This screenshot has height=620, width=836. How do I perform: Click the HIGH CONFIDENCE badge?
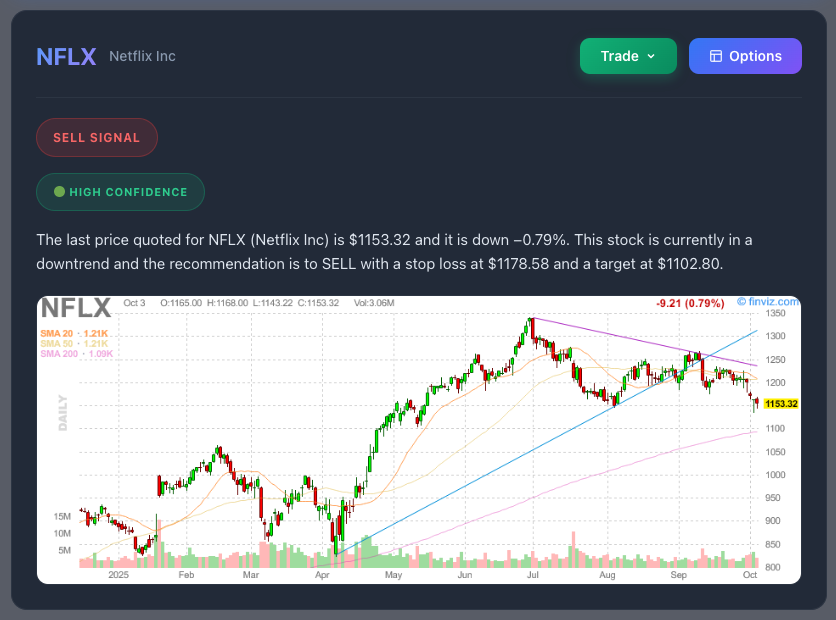coord(120,192)
